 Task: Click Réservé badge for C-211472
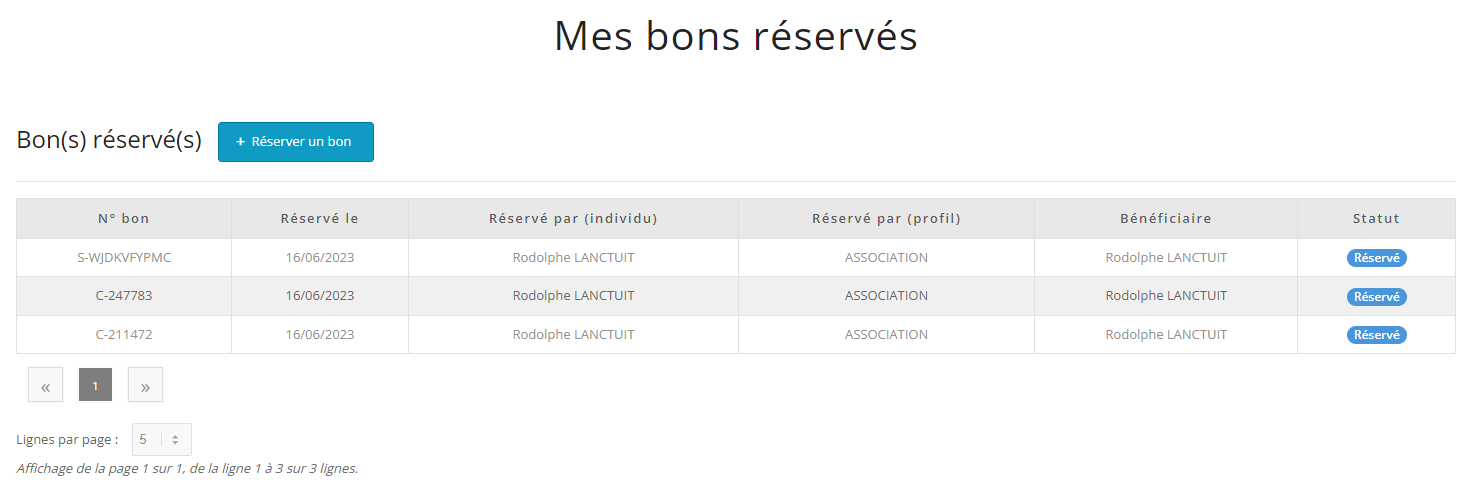(1376, 335)
